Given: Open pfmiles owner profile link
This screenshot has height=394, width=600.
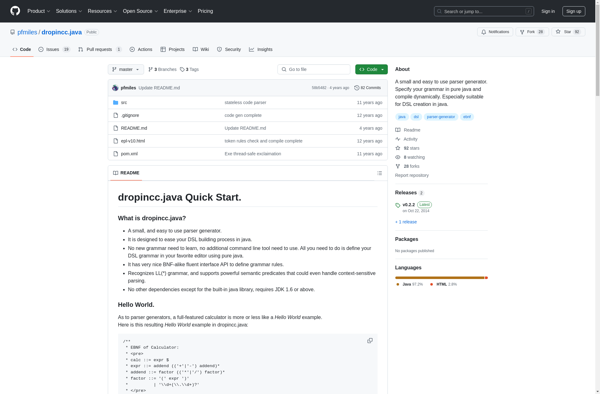Looking at the screenshot, I should pos(27,32).
